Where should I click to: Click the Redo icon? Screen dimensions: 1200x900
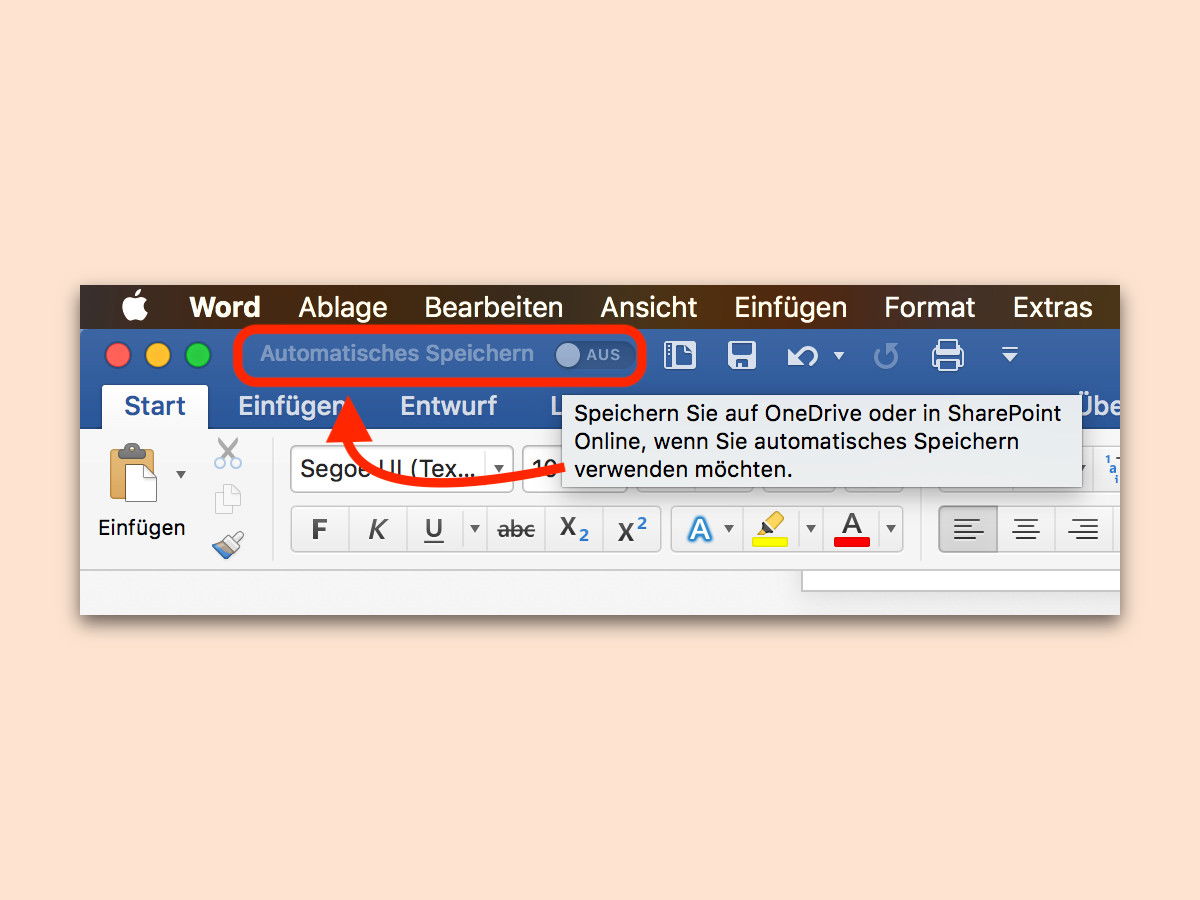click(885, 356)
